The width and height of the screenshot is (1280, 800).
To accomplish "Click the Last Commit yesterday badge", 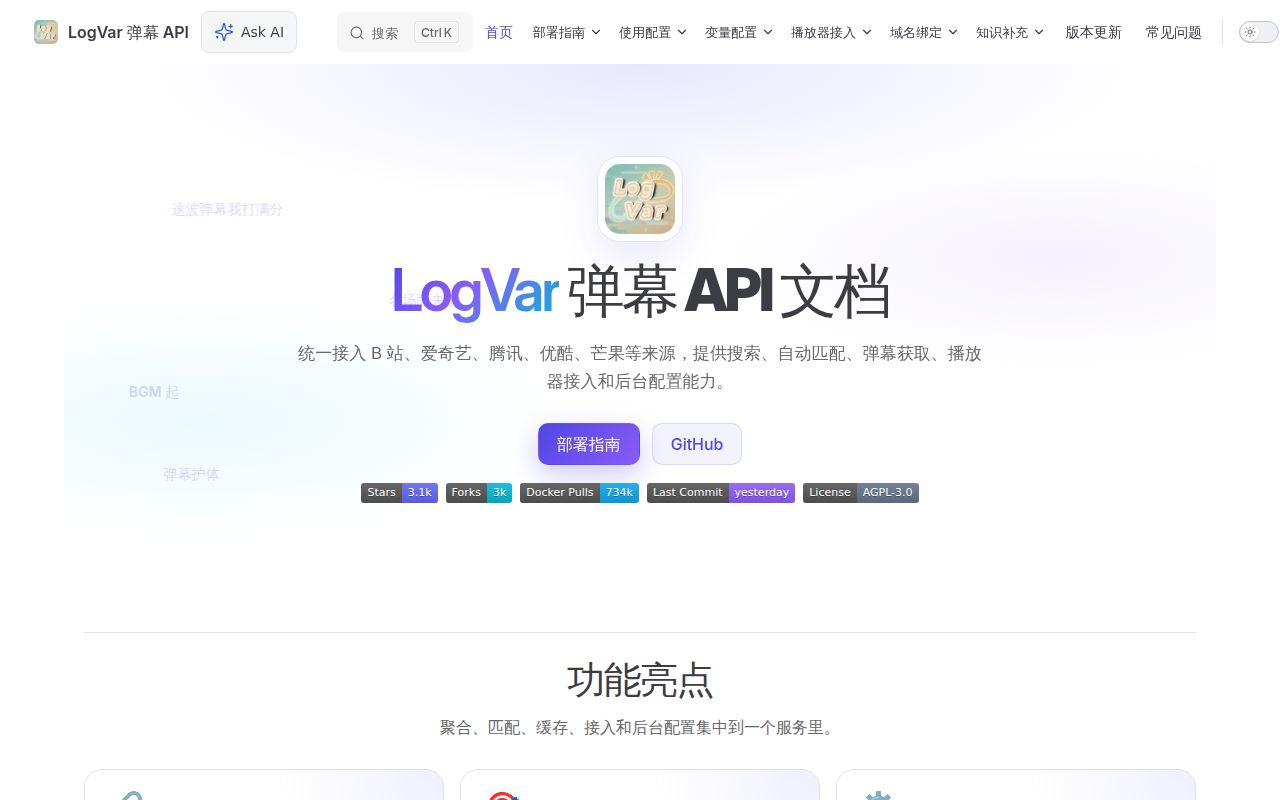I will point(721,492).
